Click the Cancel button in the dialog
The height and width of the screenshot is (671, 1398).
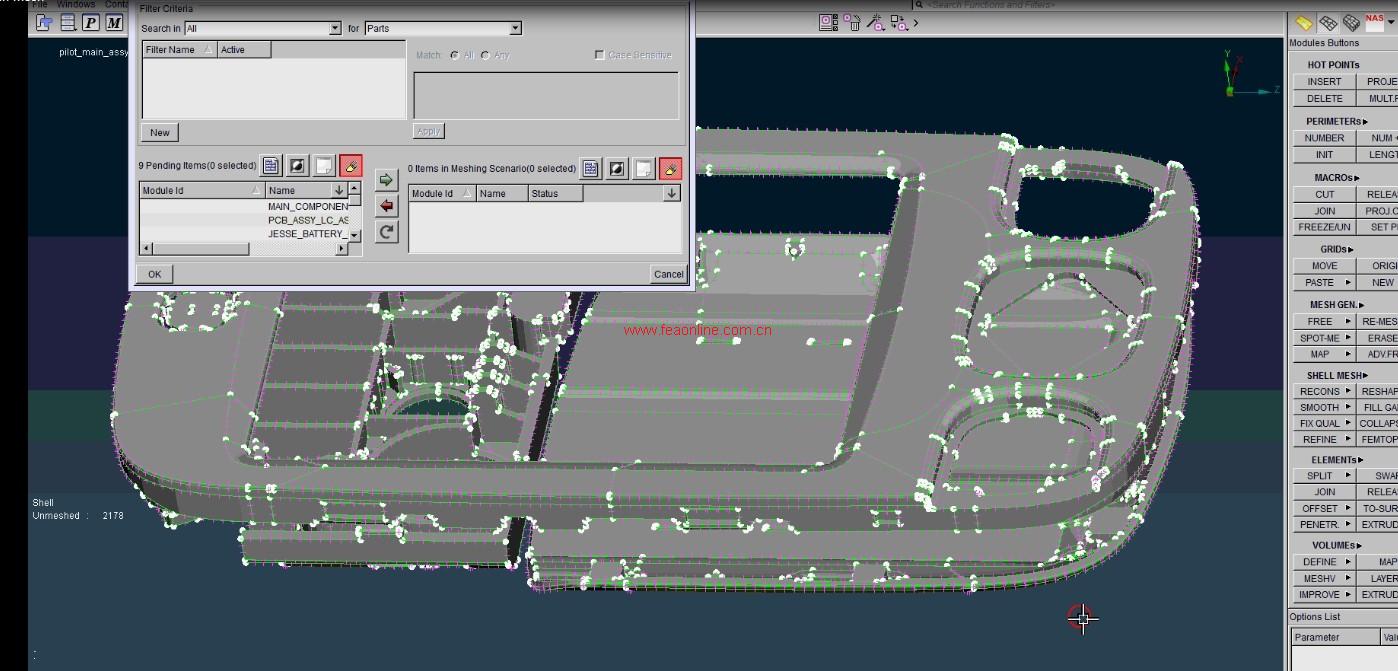pos(668,274)
